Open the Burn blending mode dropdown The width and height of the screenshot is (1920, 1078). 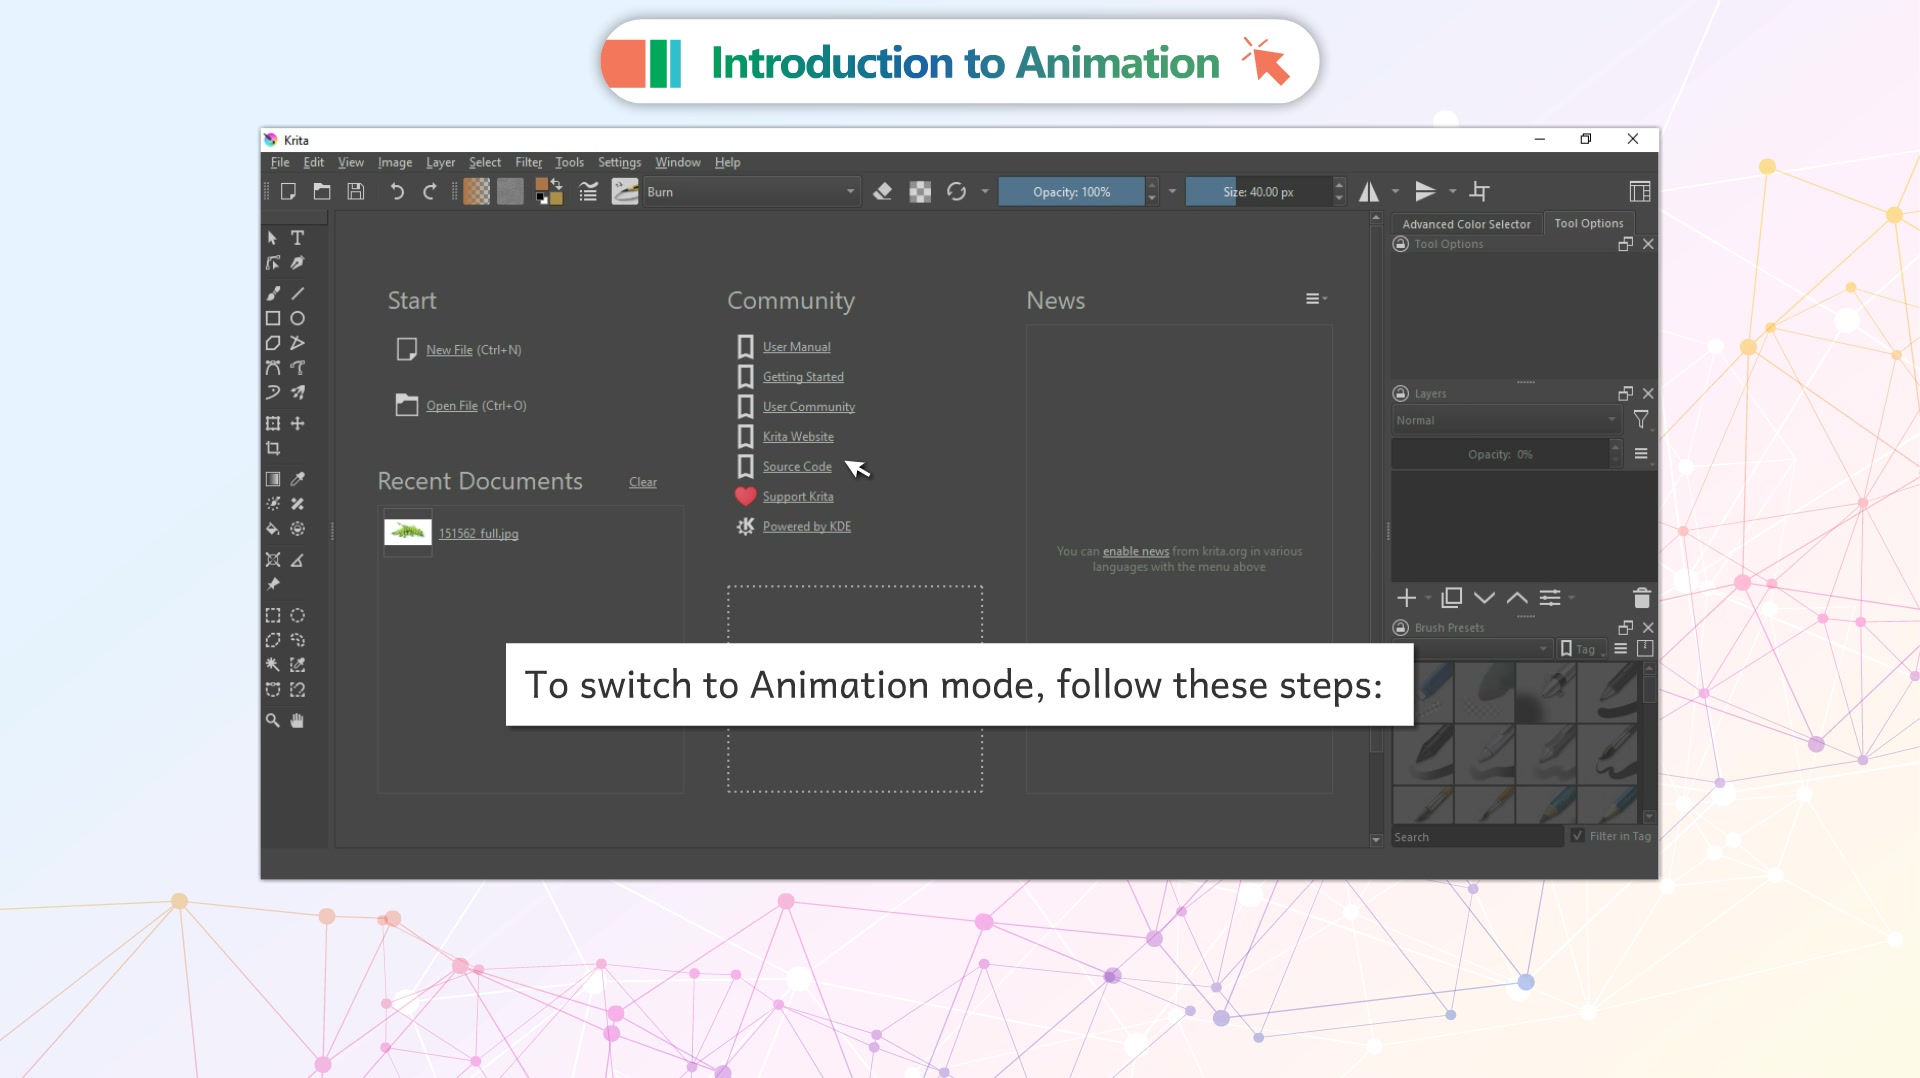pyautogui.click(x=751, y=192)
